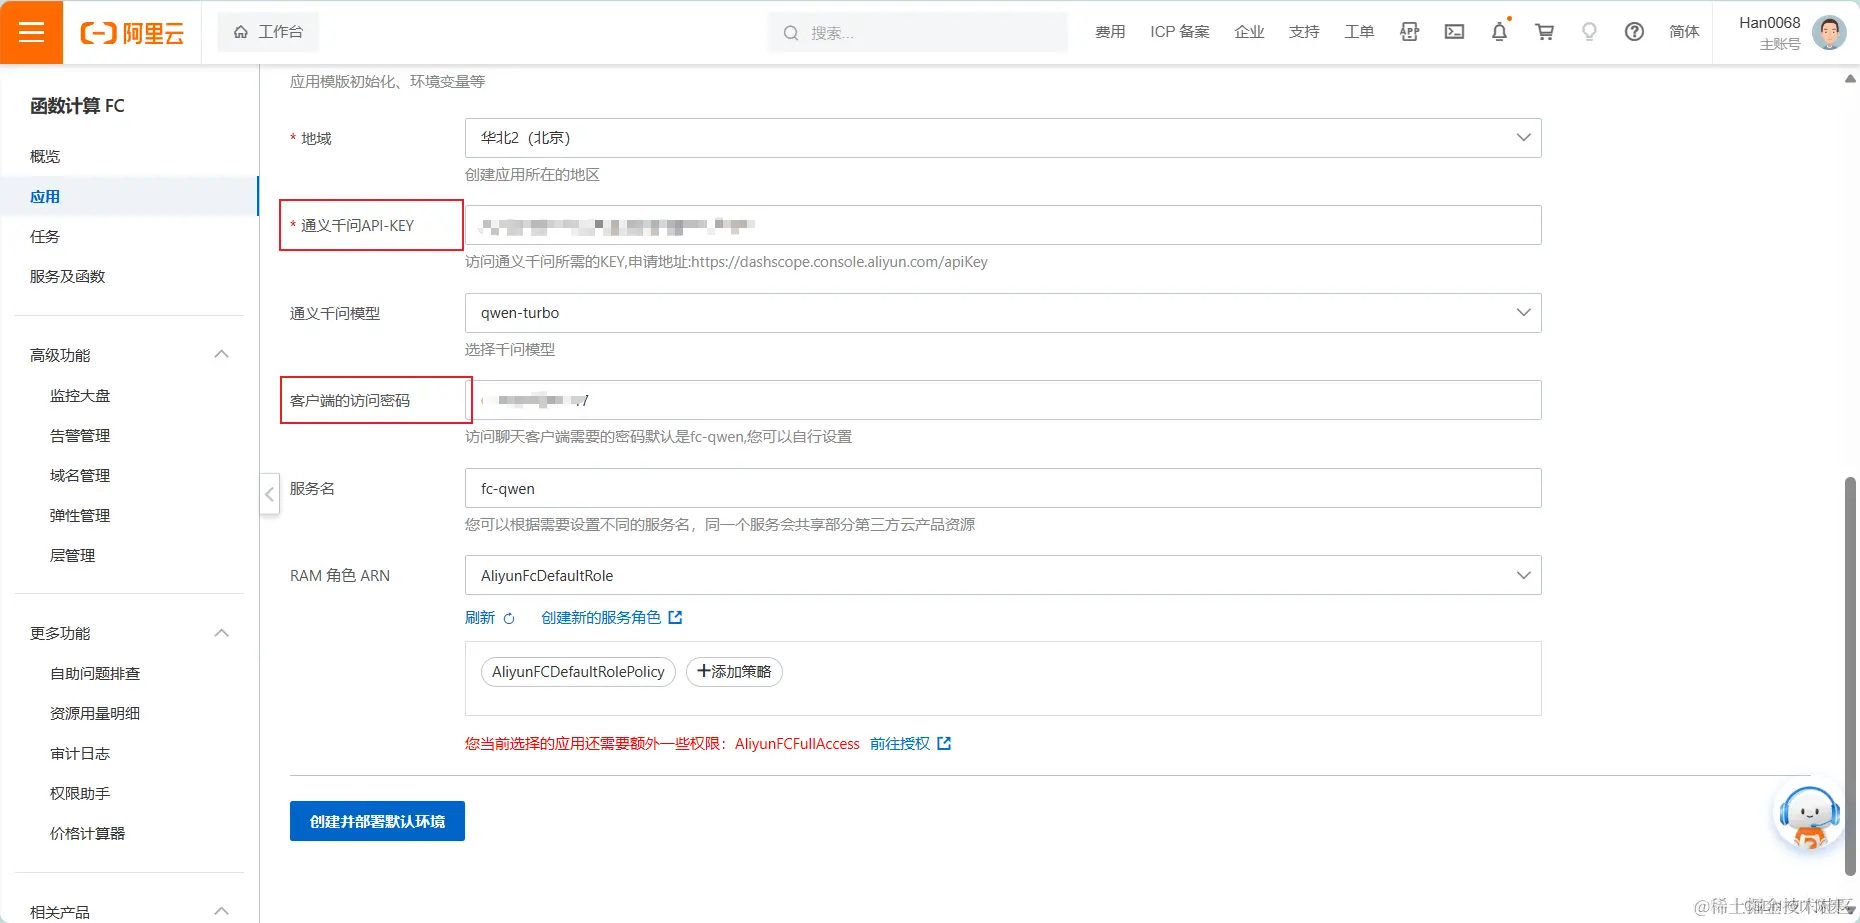The width and height of the screenshot is (1860, 923).
Task: Open 创建新的服务角色 link
Action: tap(601, 618)
